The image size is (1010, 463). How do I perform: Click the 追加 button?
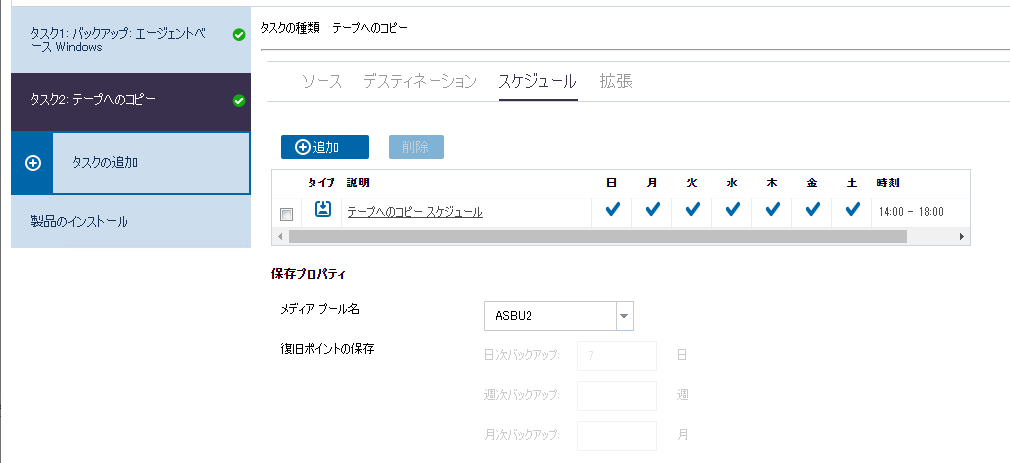point(325,147)
